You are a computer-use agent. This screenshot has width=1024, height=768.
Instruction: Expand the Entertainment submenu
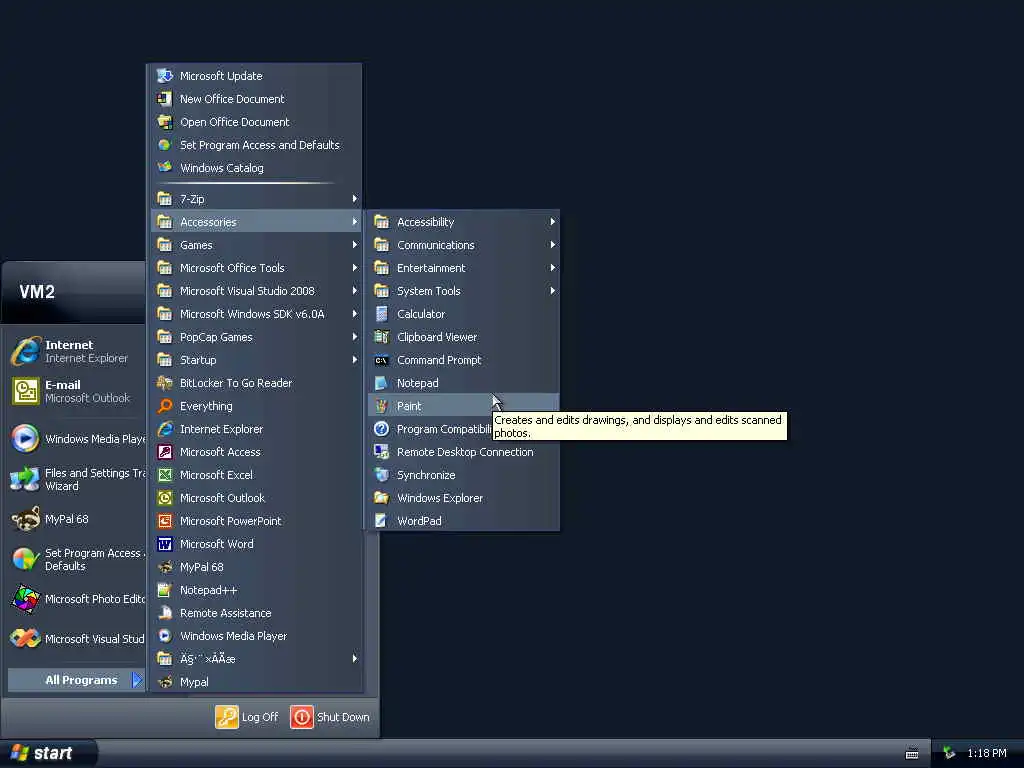click(464, 268)
